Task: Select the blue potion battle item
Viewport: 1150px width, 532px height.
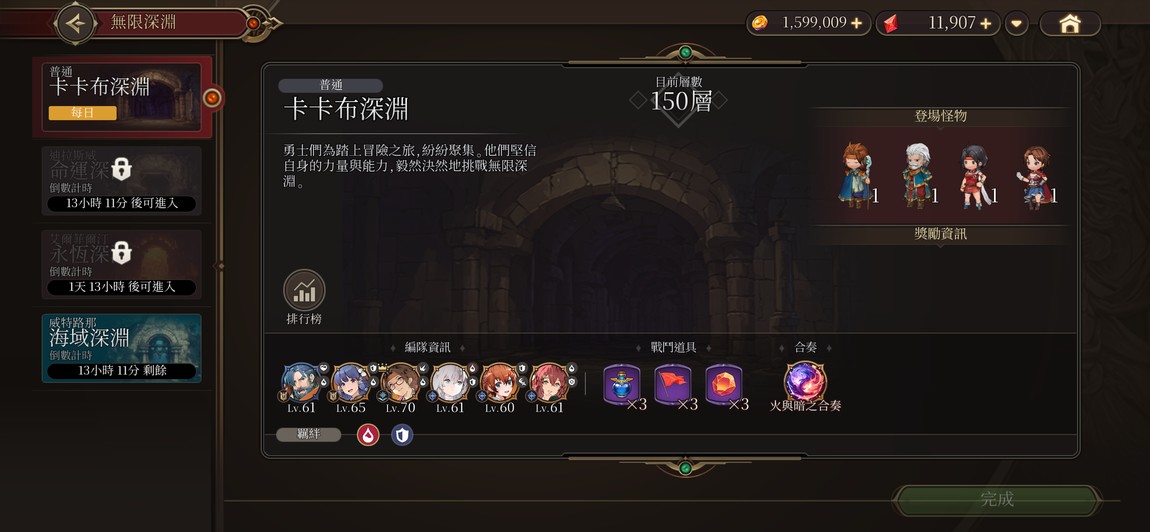Action: 621,384
